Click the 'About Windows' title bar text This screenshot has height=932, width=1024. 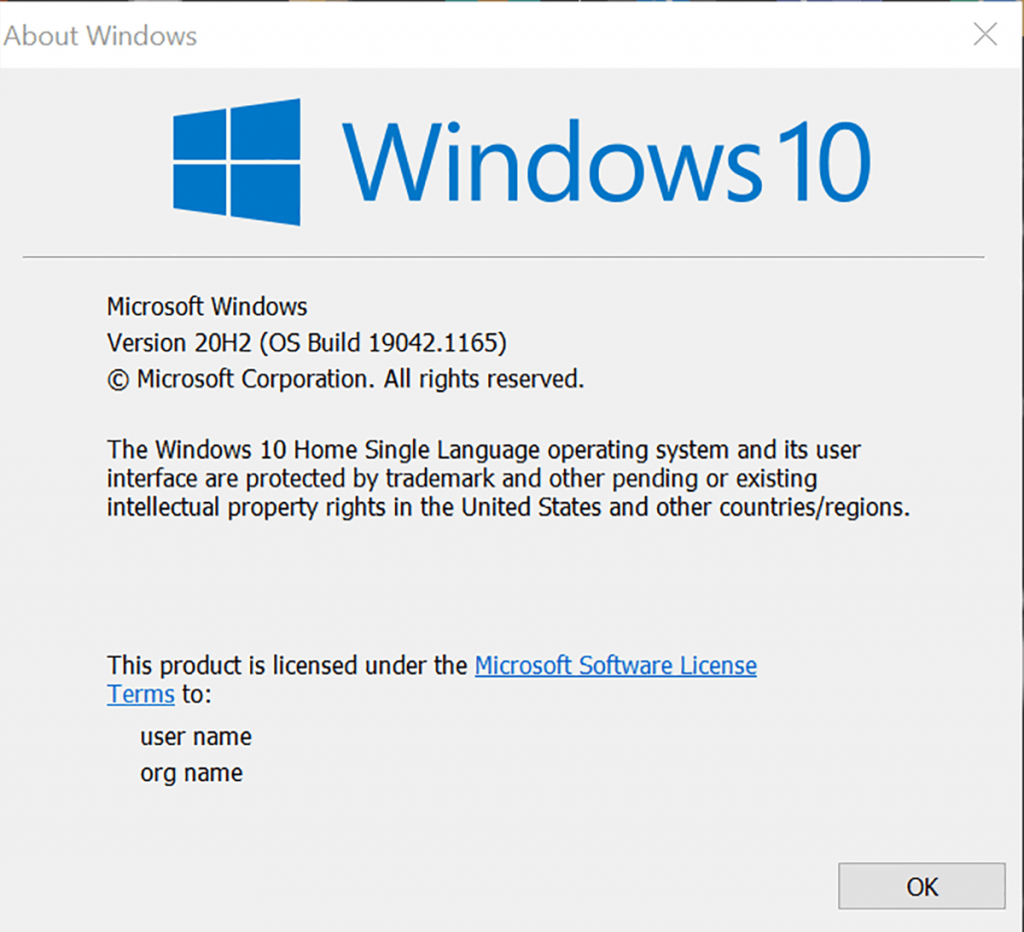point(100,36)
